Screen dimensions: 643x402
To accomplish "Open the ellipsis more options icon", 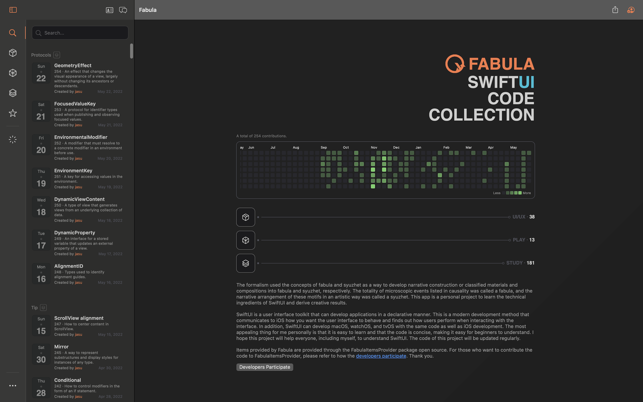I will coord(13,386).
